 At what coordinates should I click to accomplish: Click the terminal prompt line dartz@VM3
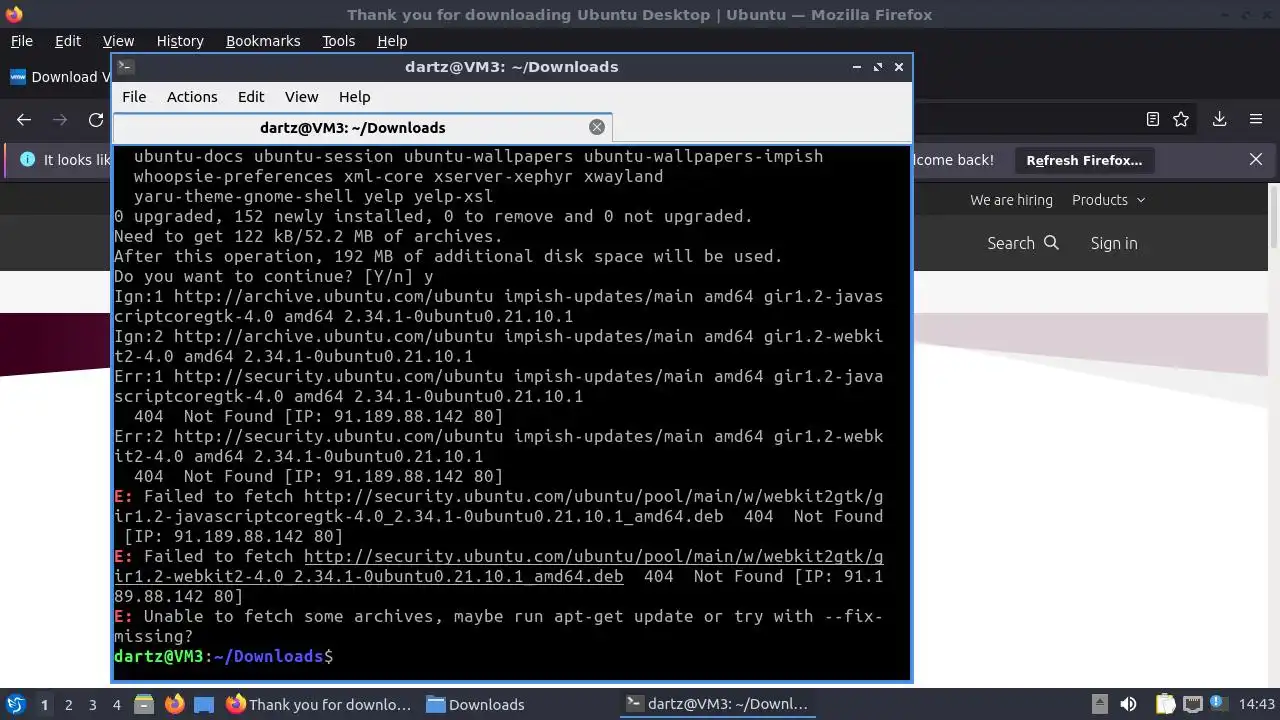(224, 656)
